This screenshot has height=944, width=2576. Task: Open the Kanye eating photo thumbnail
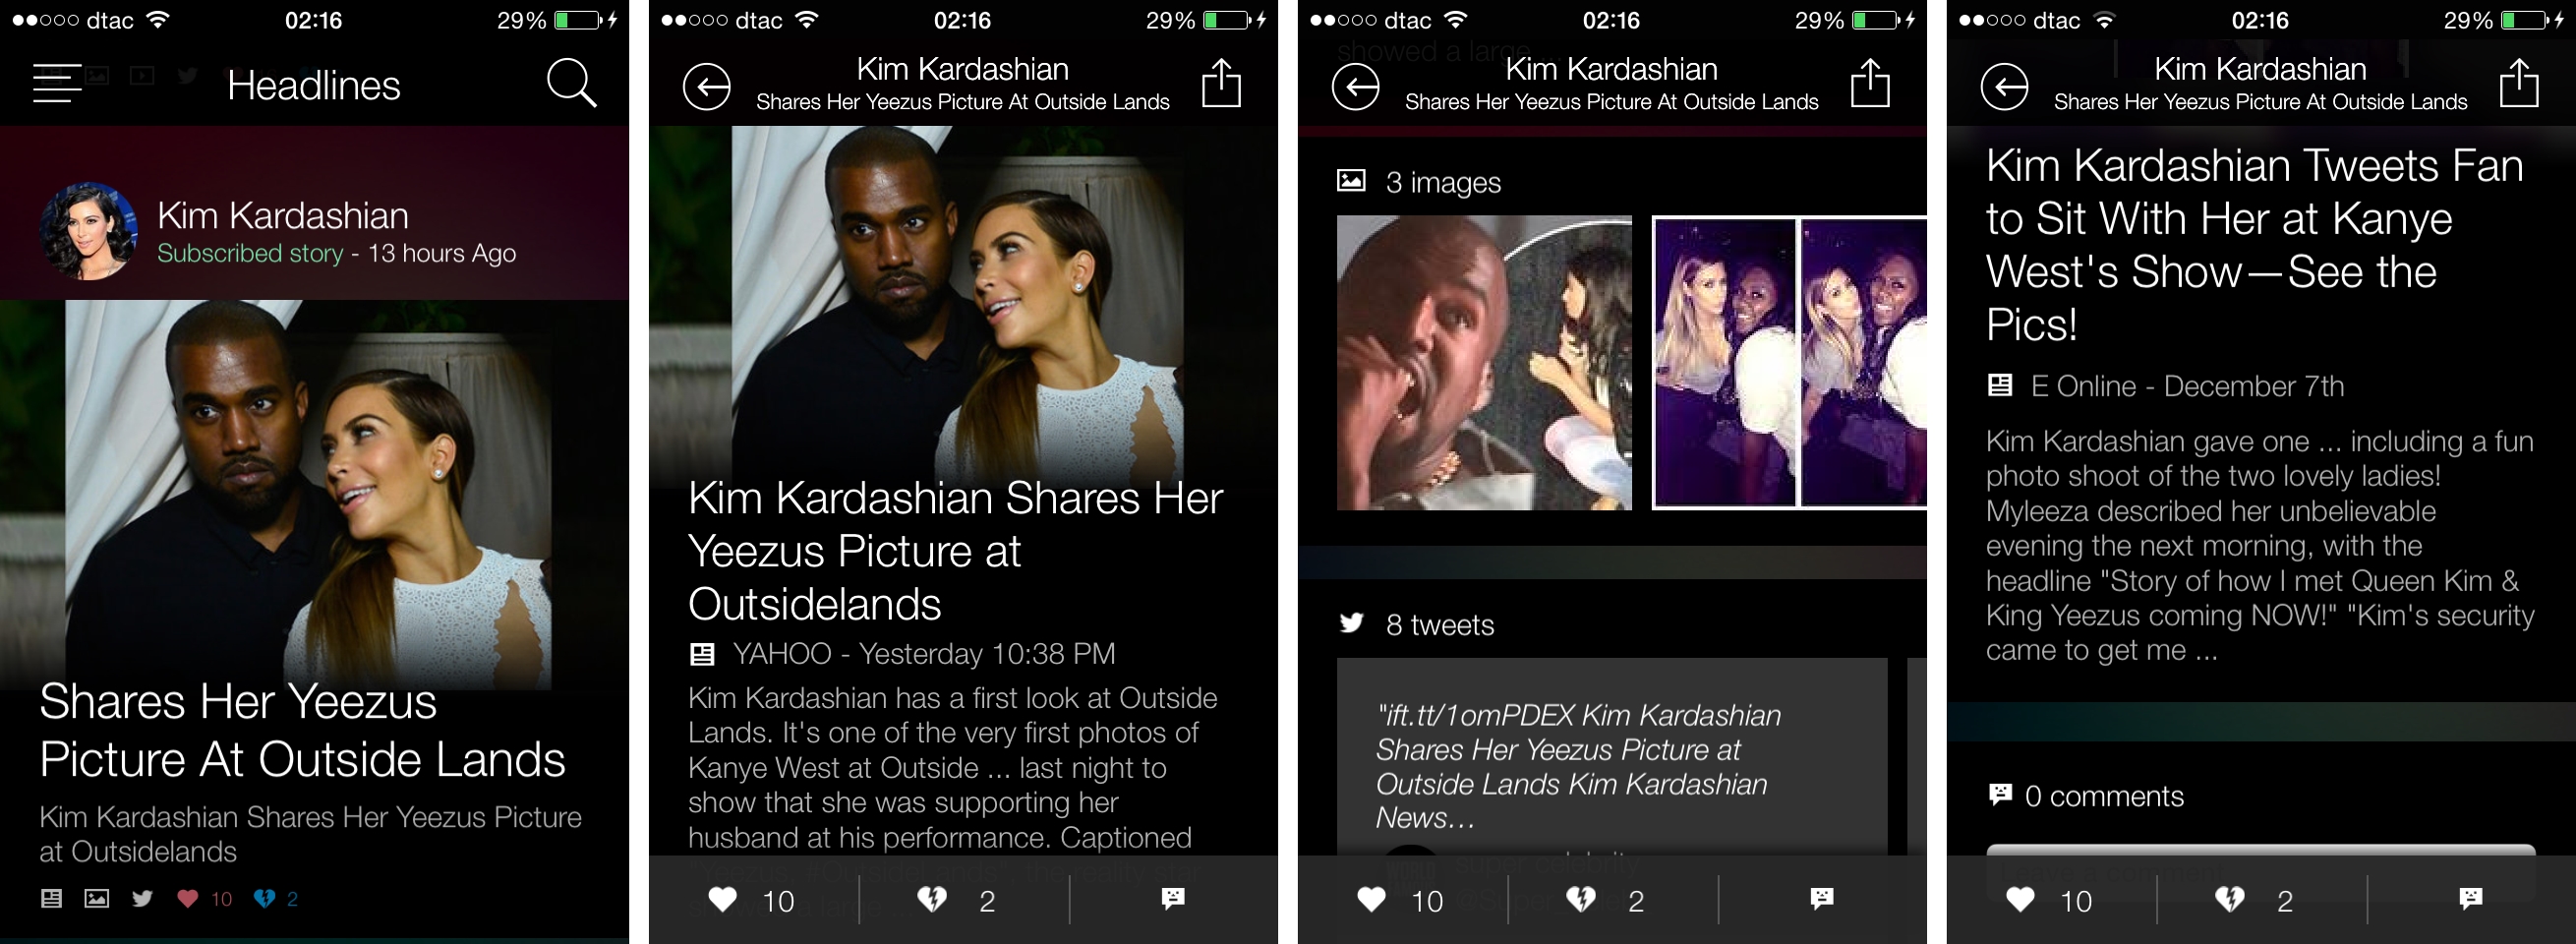1484,363
